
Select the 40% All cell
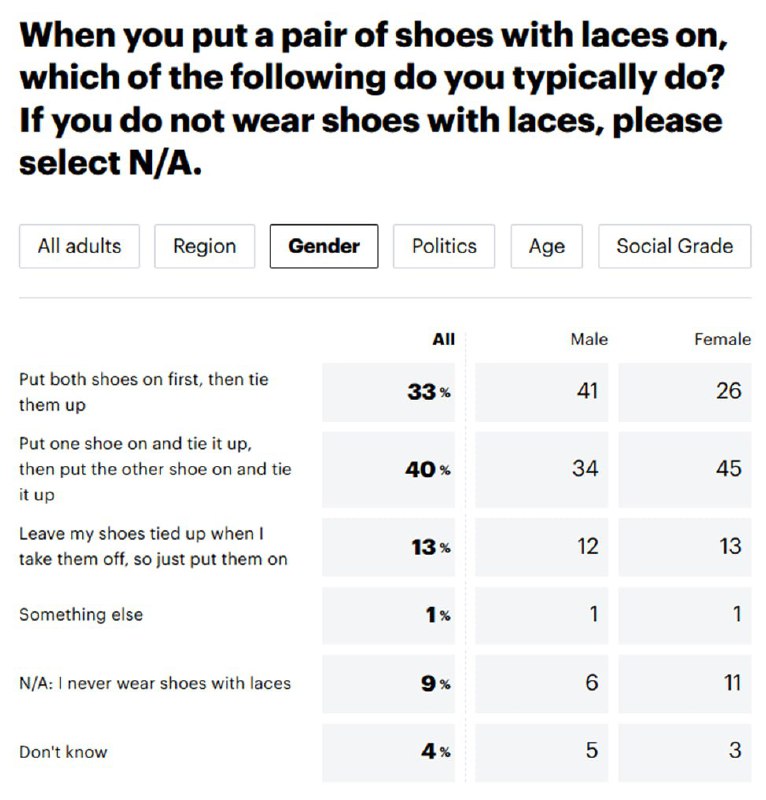[388, 469]
